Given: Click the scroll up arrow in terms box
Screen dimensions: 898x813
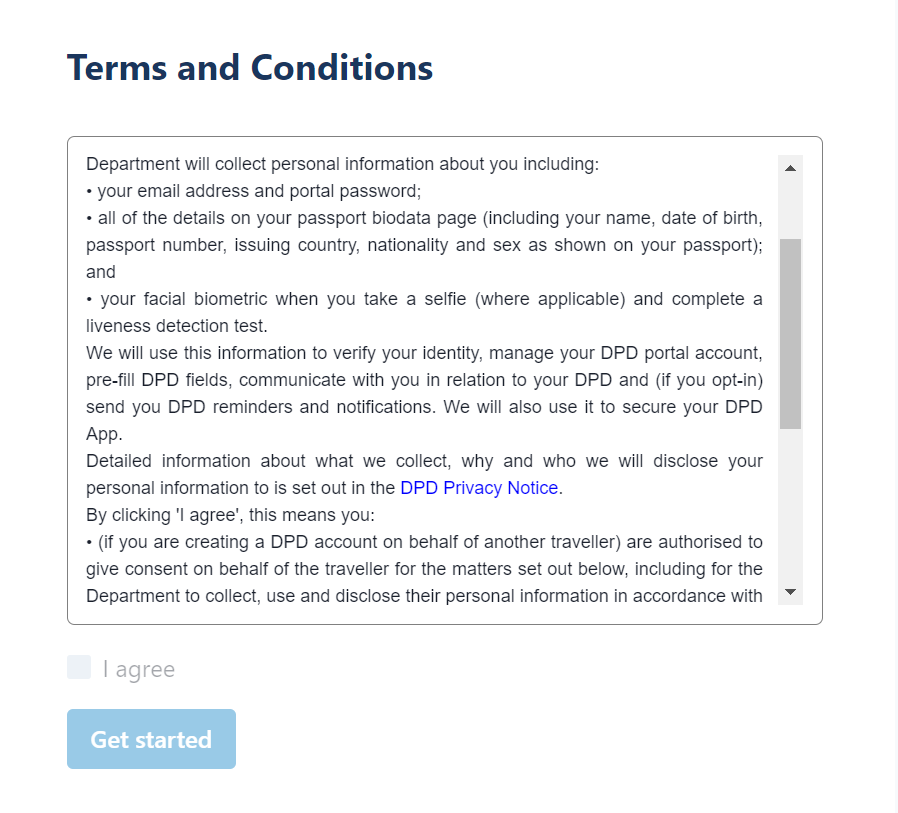Looking at the screenshot, I should [x=790, y=168].
